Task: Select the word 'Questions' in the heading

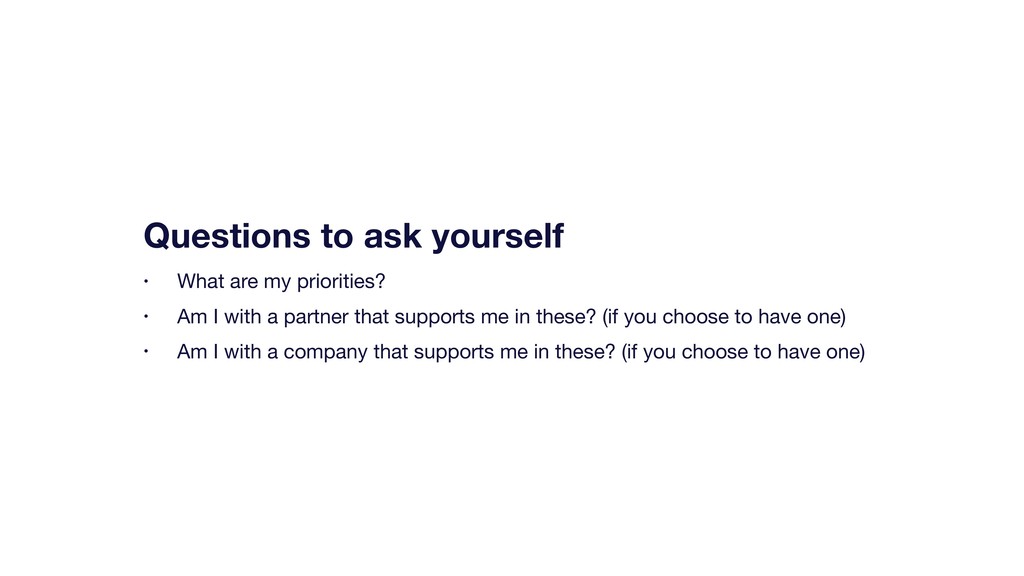Action: point(227,236)
